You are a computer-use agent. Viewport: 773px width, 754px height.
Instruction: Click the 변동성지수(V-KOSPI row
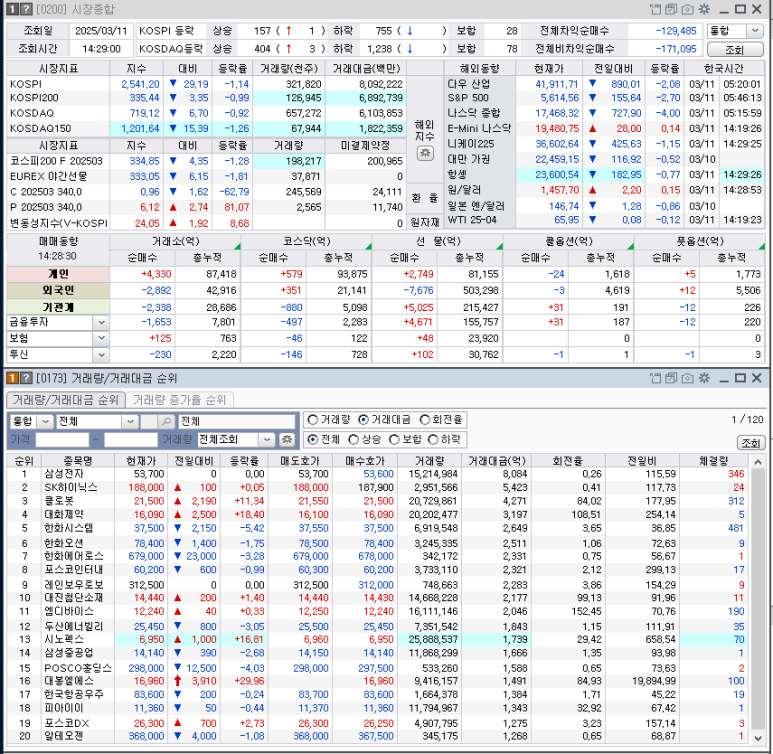coord(206,223)
